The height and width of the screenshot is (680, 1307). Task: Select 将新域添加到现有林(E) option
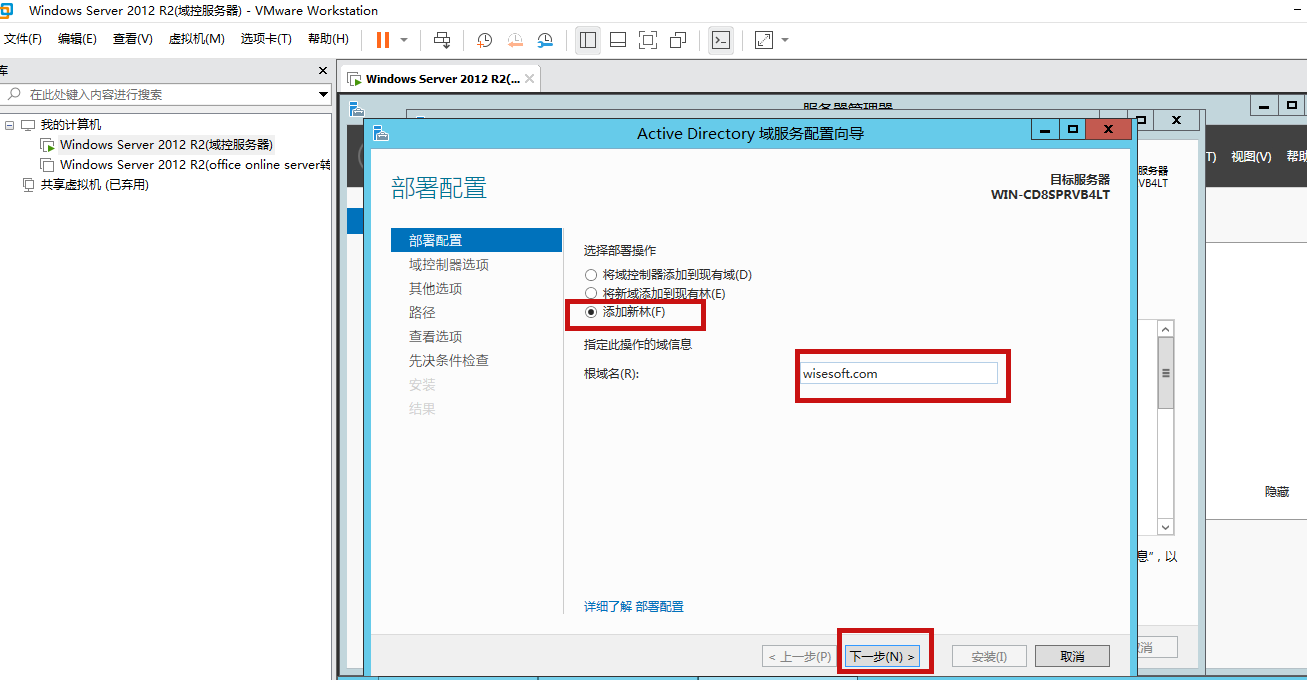coord(655,294)
